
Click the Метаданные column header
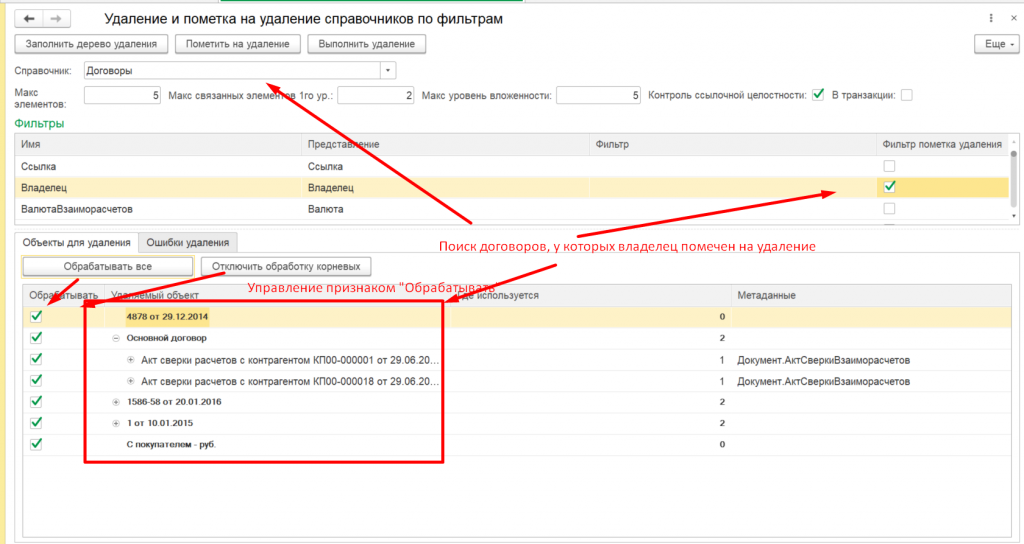871,295
